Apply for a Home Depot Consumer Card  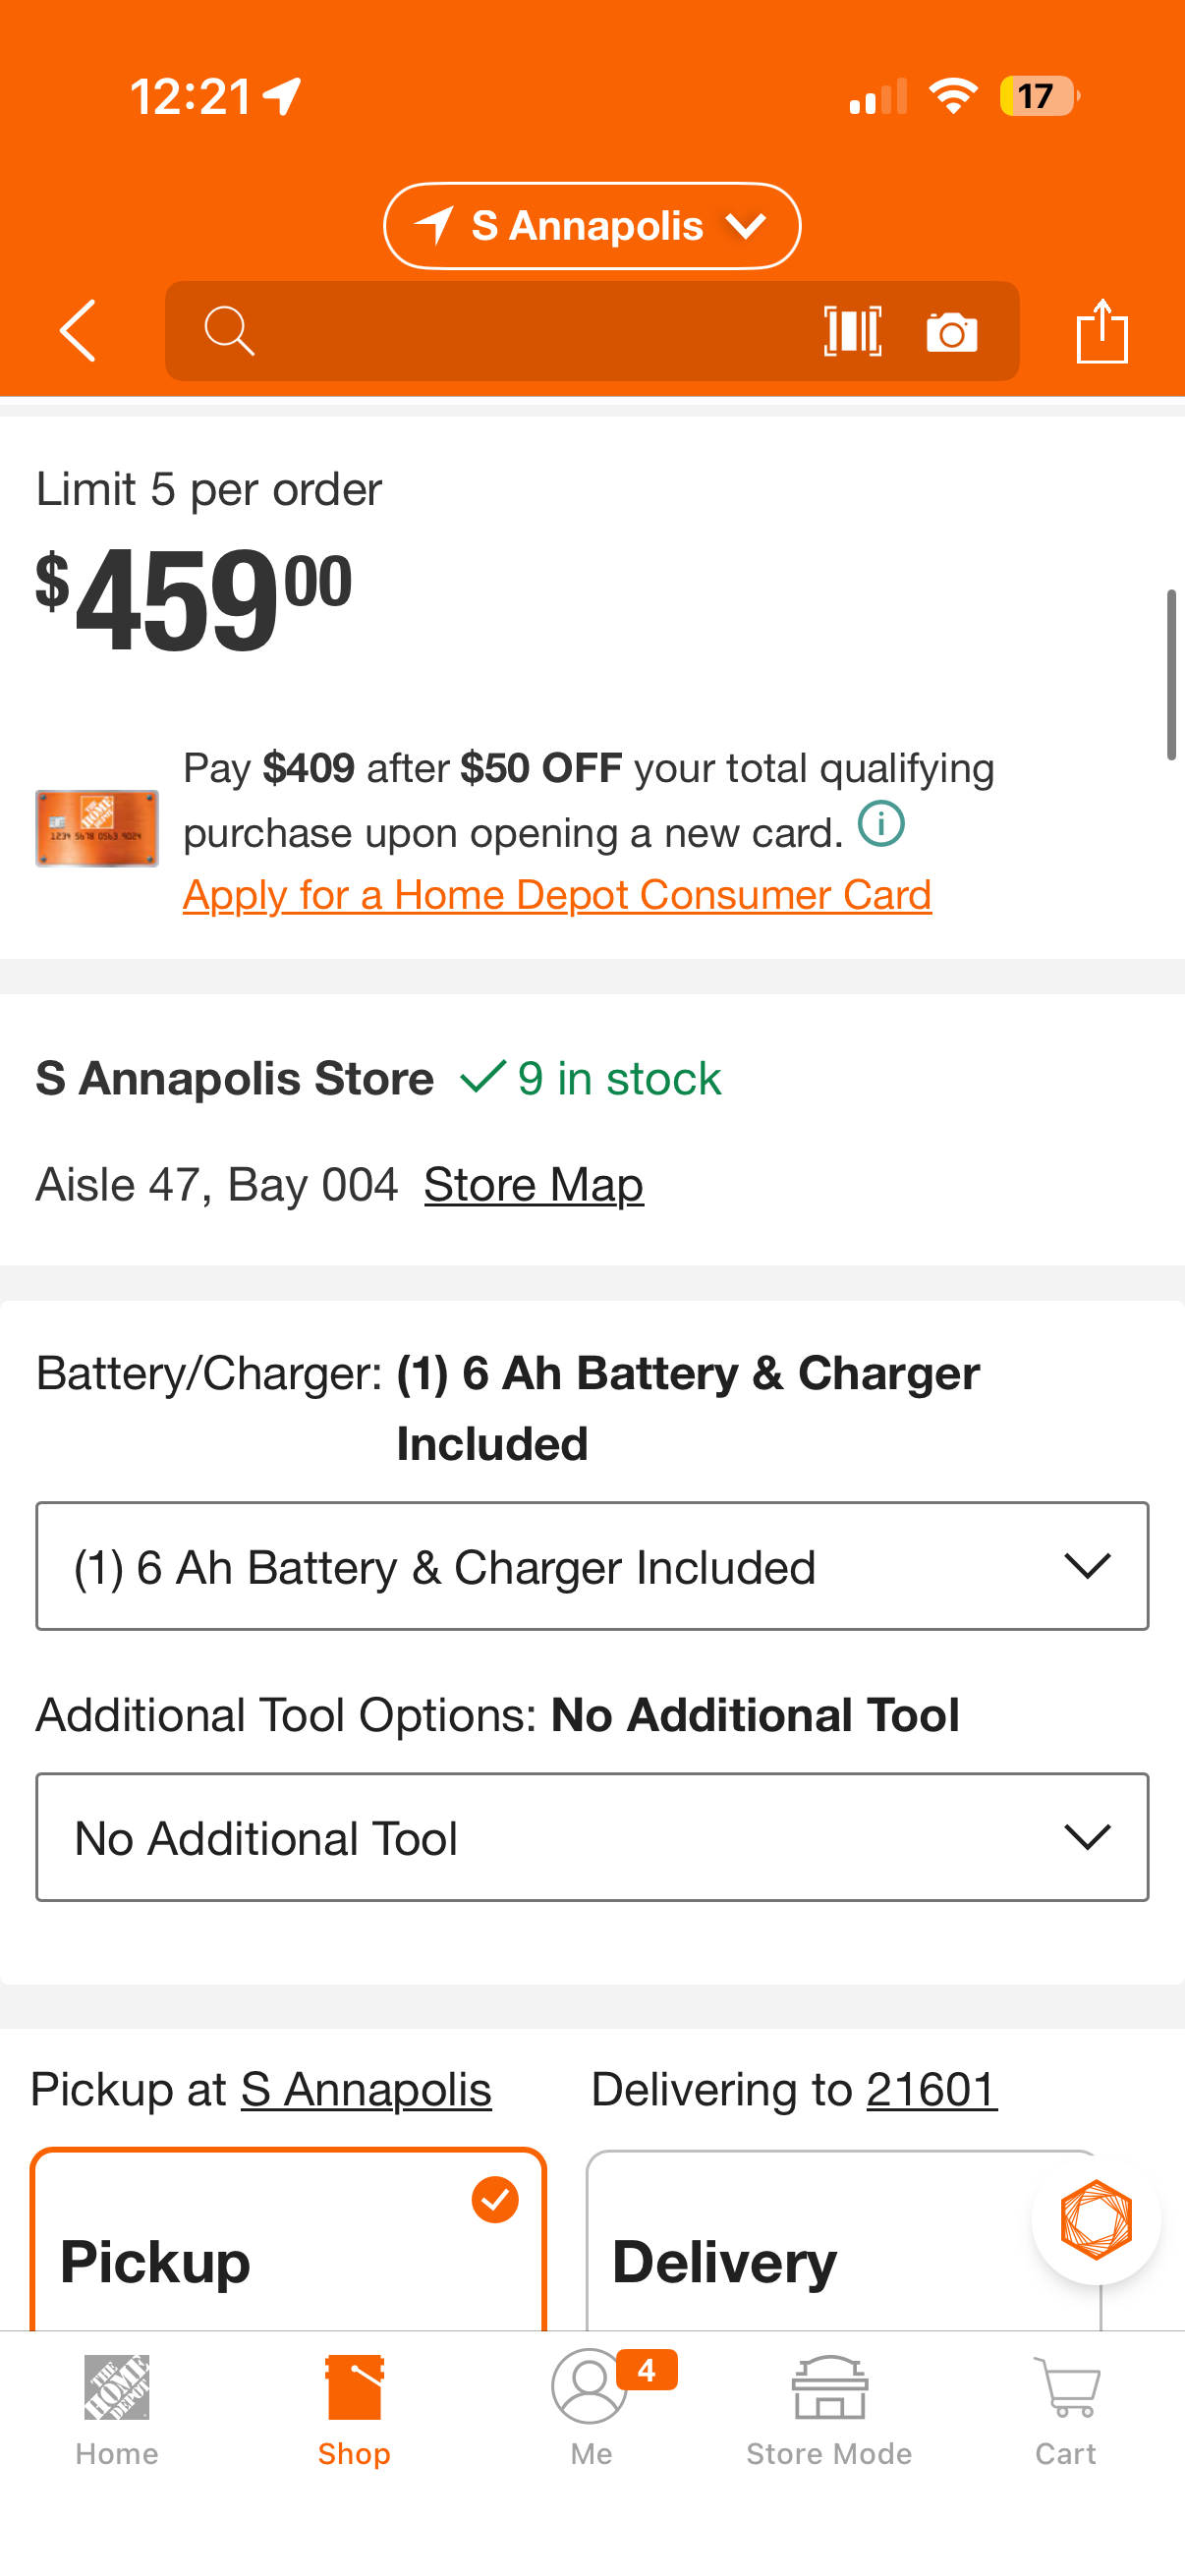pyautogui.click(x=557, y=895)
